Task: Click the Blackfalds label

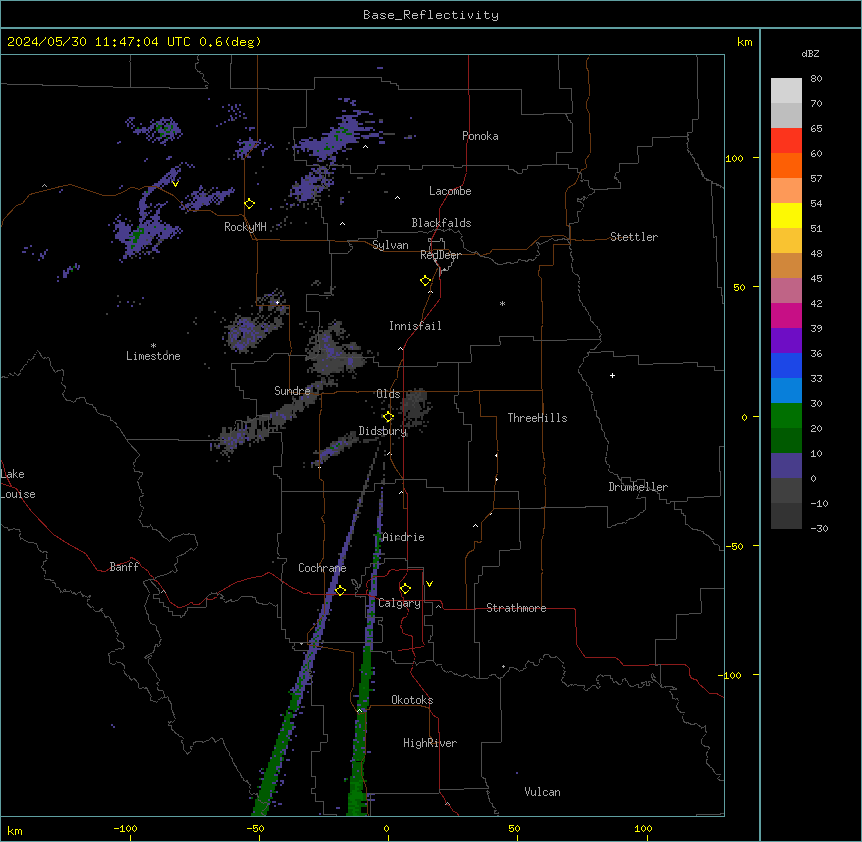Action: [x=441, y=223]
